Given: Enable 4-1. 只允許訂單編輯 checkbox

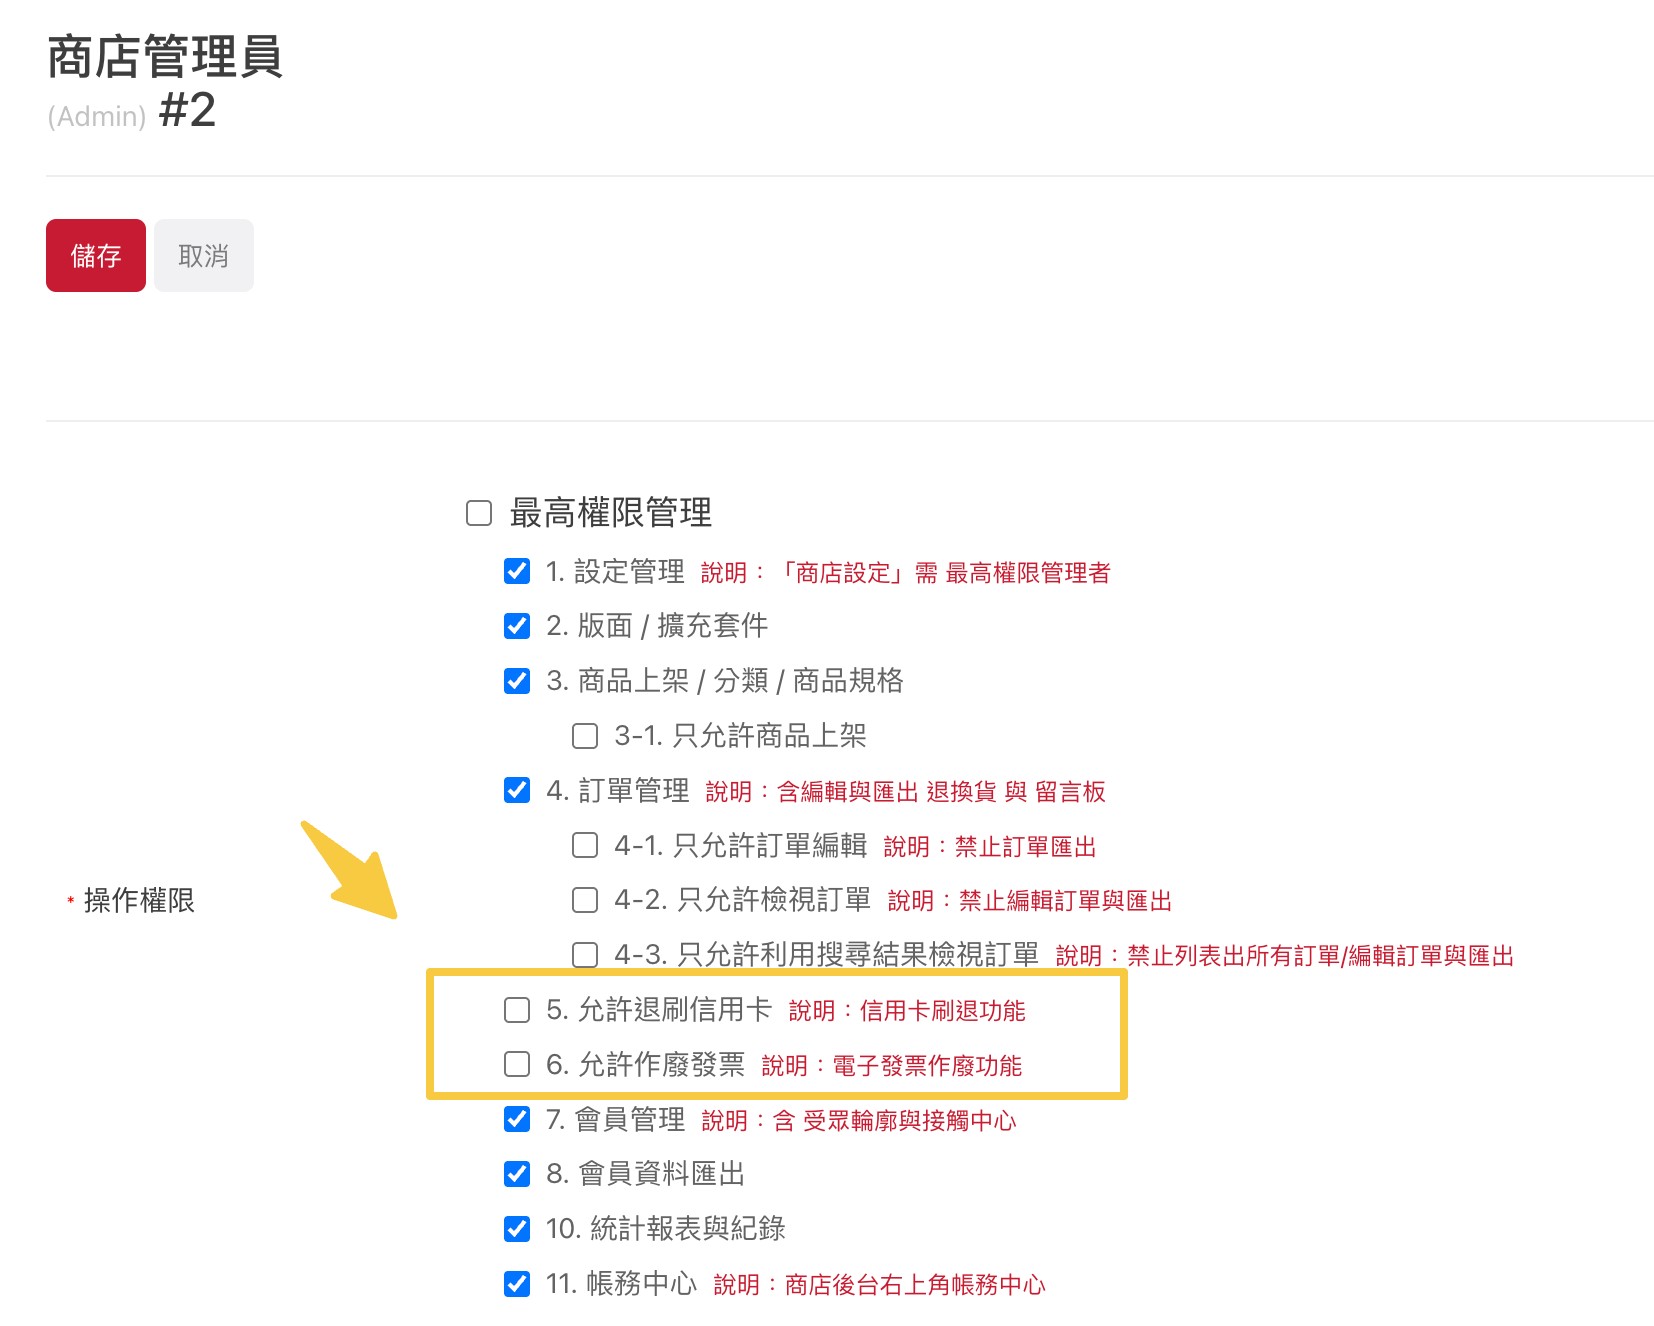Looking at the screenshot, I should tap(585, 845).
